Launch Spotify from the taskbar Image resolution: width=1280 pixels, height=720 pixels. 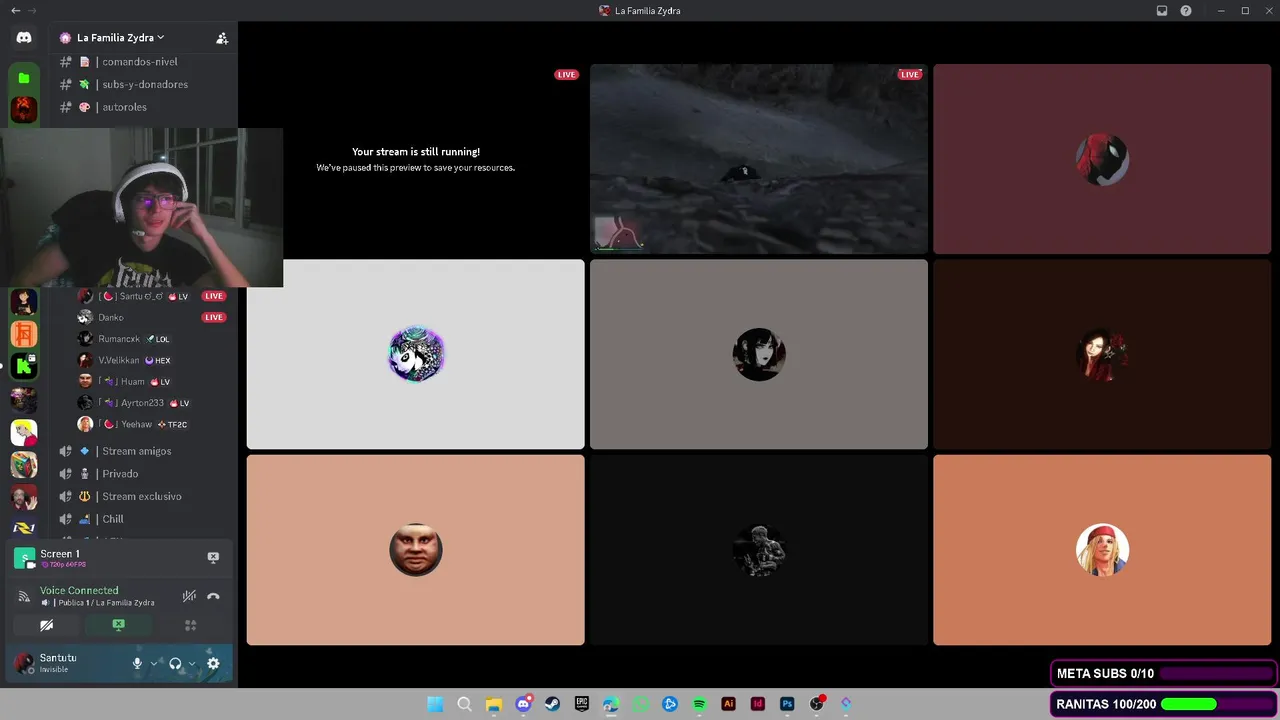(699, 704)
